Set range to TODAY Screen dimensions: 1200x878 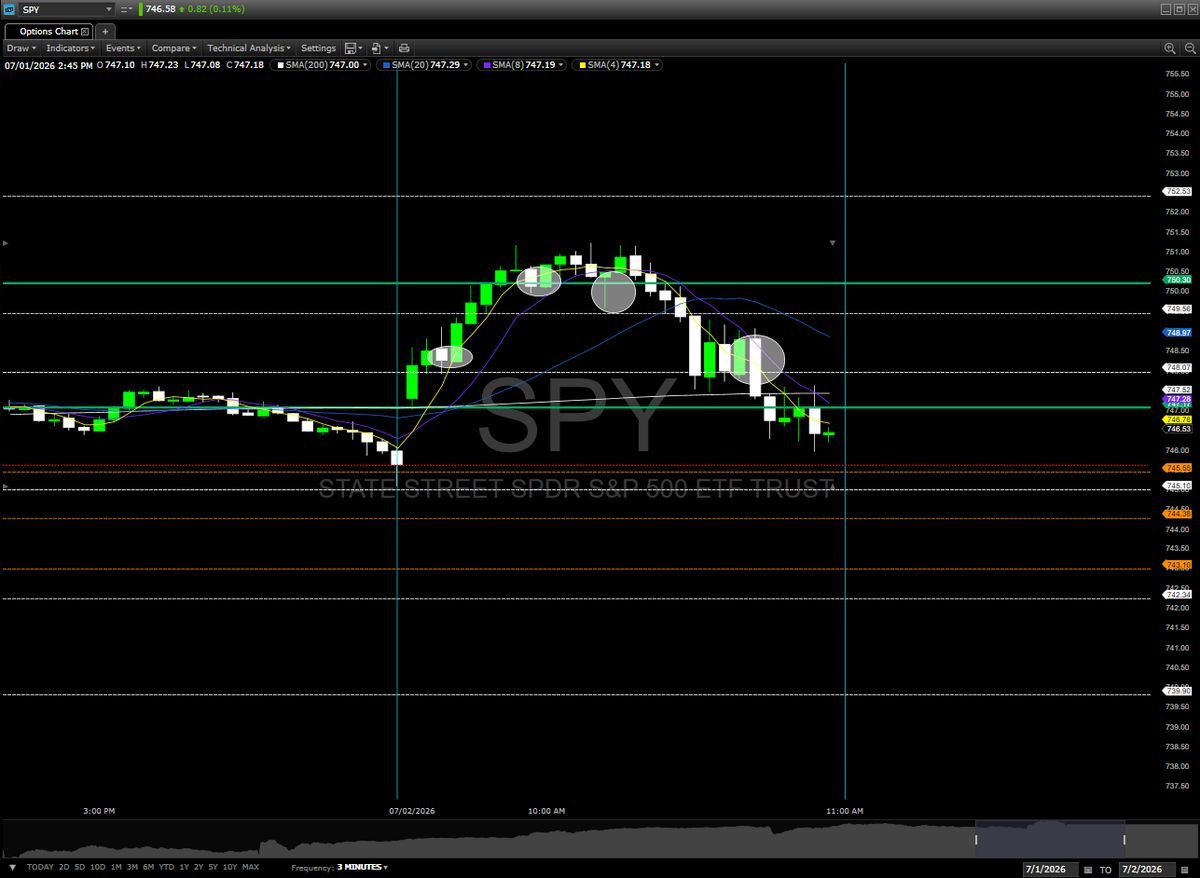(x=40, y=867)
